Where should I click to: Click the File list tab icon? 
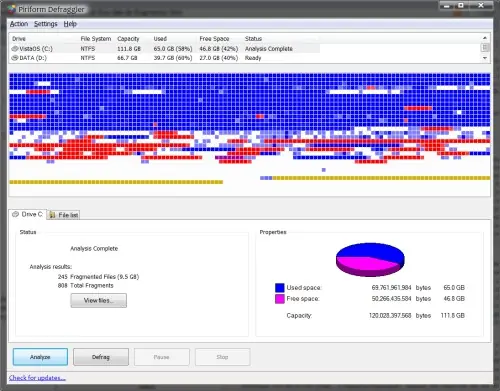click(x=52, y=215)
